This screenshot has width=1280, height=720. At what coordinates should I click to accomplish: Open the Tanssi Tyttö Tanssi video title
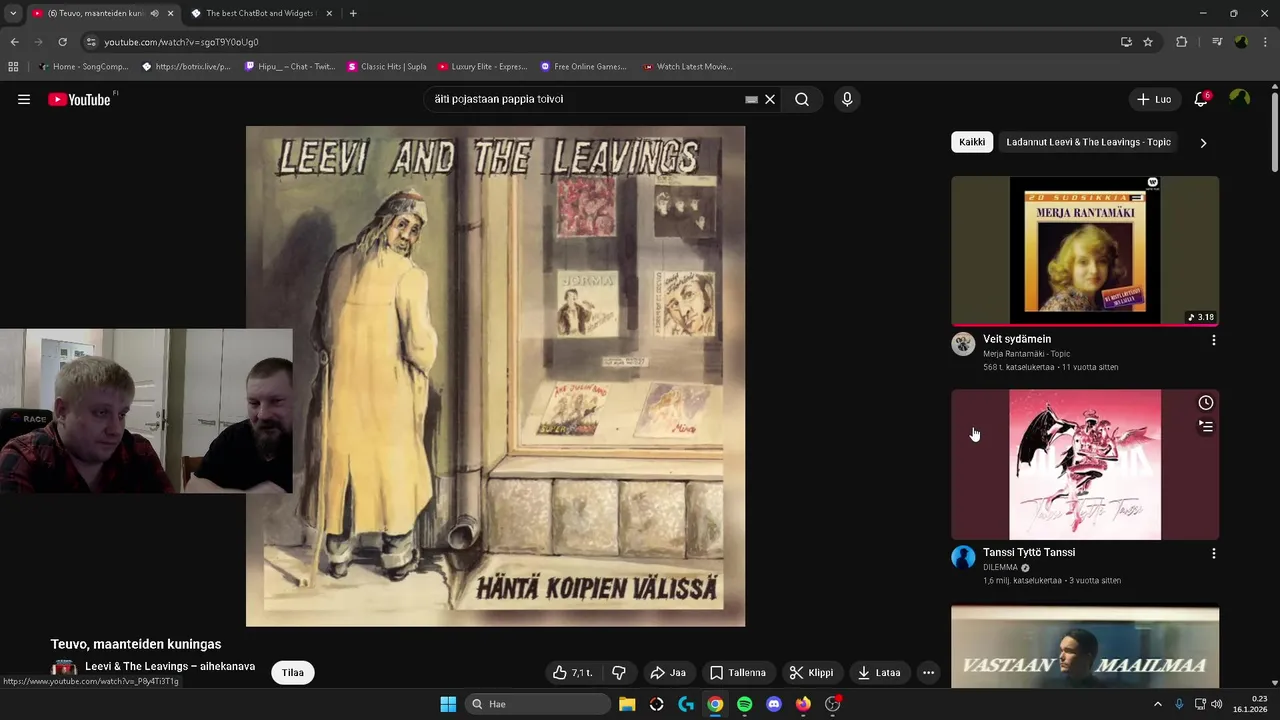pos(1029,552)
